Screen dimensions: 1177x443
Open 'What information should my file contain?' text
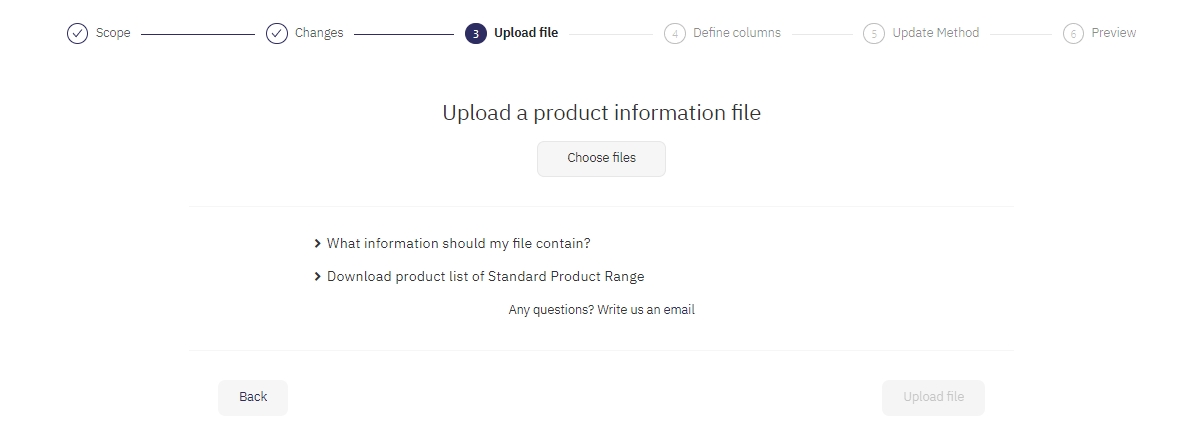click(x=458, y=243)
